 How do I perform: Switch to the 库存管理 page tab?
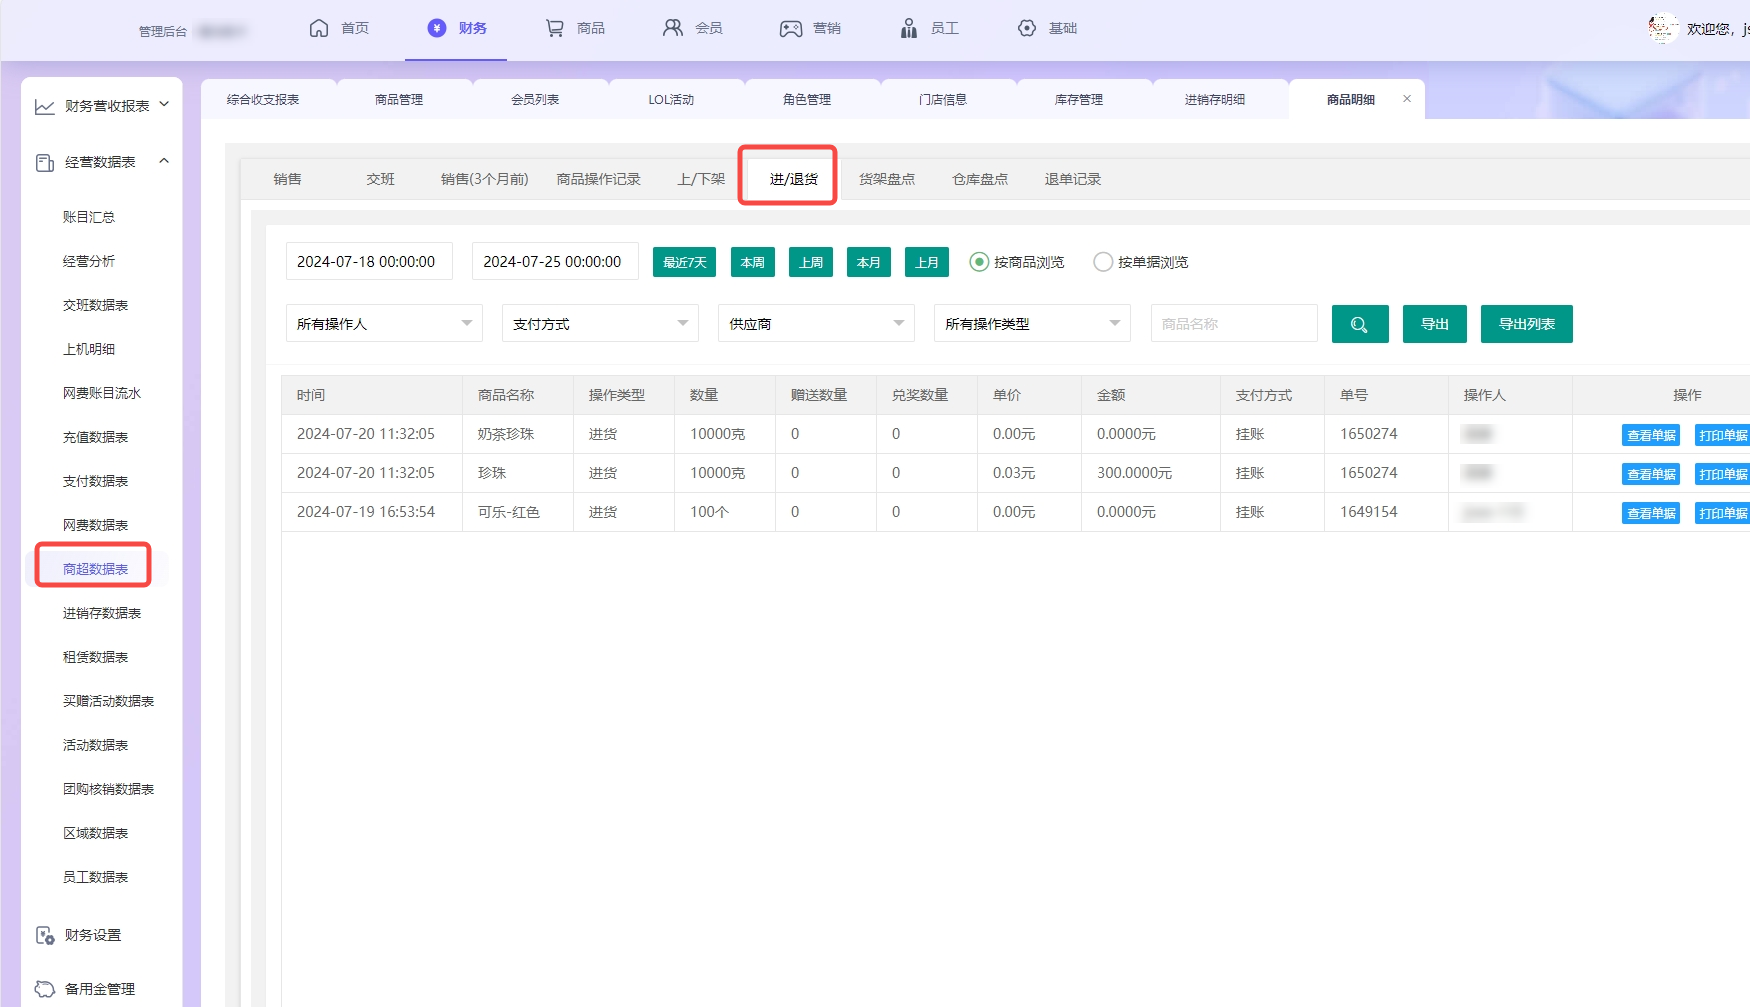click(1079, 99)
